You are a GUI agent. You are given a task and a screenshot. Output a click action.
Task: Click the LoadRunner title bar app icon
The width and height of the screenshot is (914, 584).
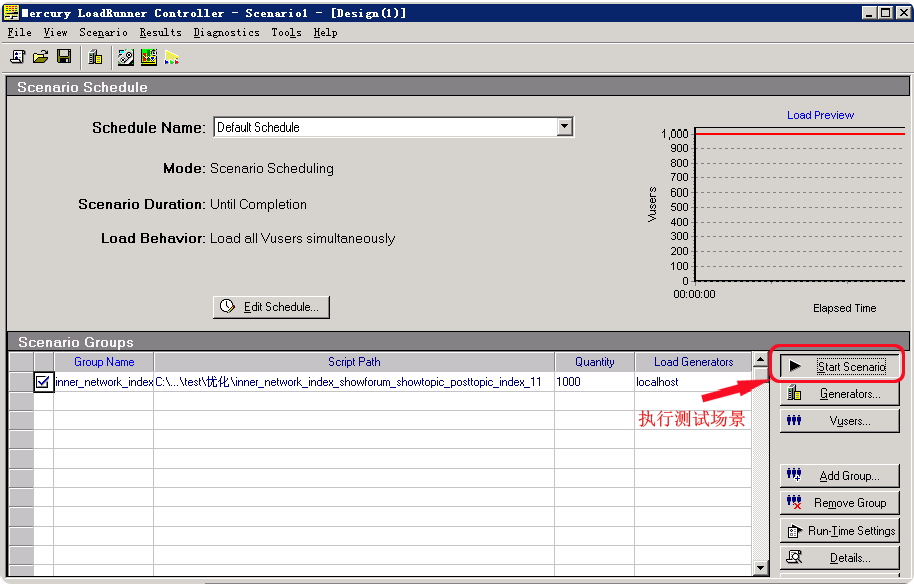[11, 12]
